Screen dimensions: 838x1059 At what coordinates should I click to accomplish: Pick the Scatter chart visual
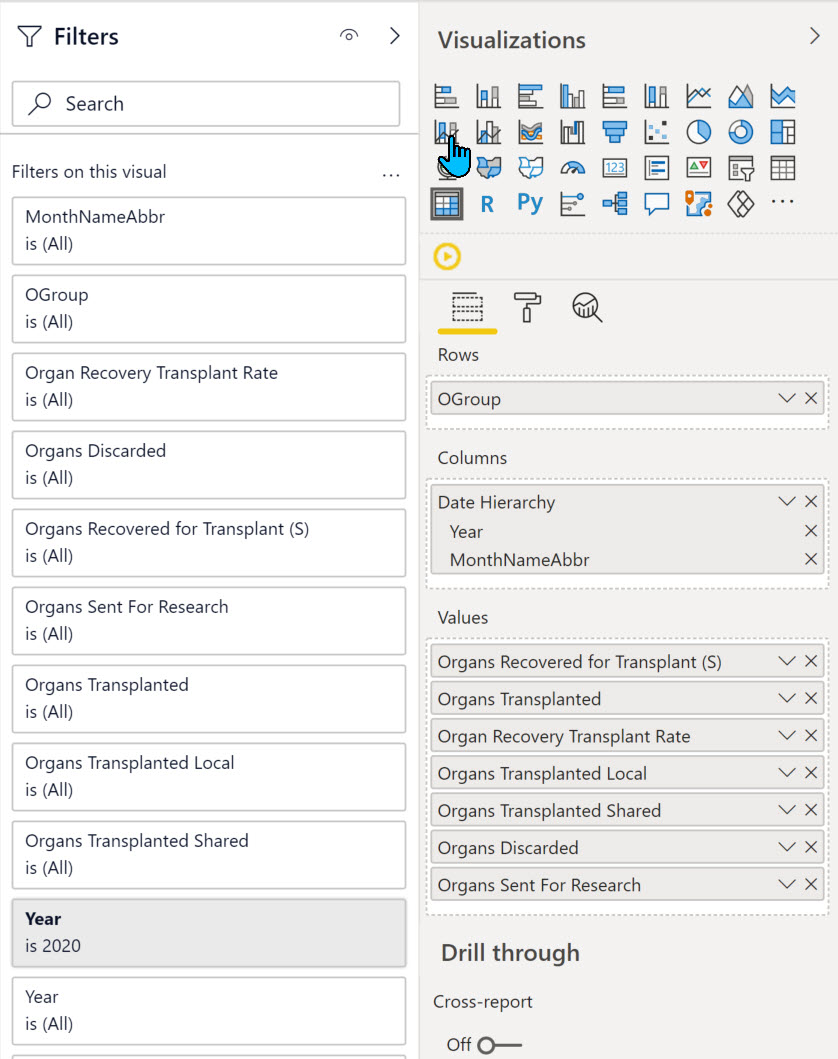[x=656, y=132]
